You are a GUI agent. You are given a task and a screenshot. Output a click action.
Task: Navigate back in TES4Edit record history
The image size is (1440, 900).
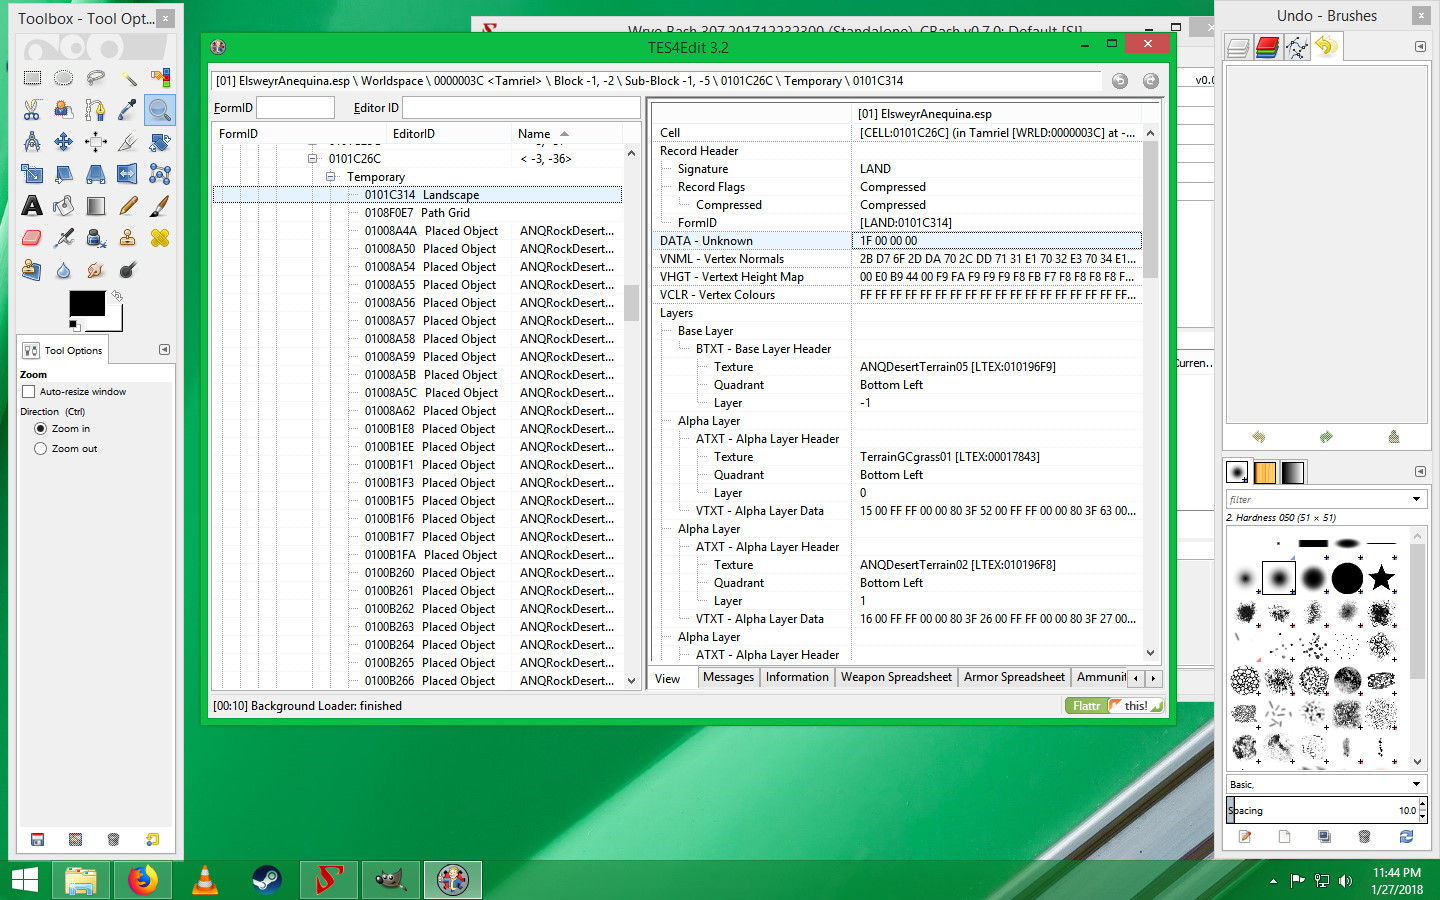point(1120,81)
